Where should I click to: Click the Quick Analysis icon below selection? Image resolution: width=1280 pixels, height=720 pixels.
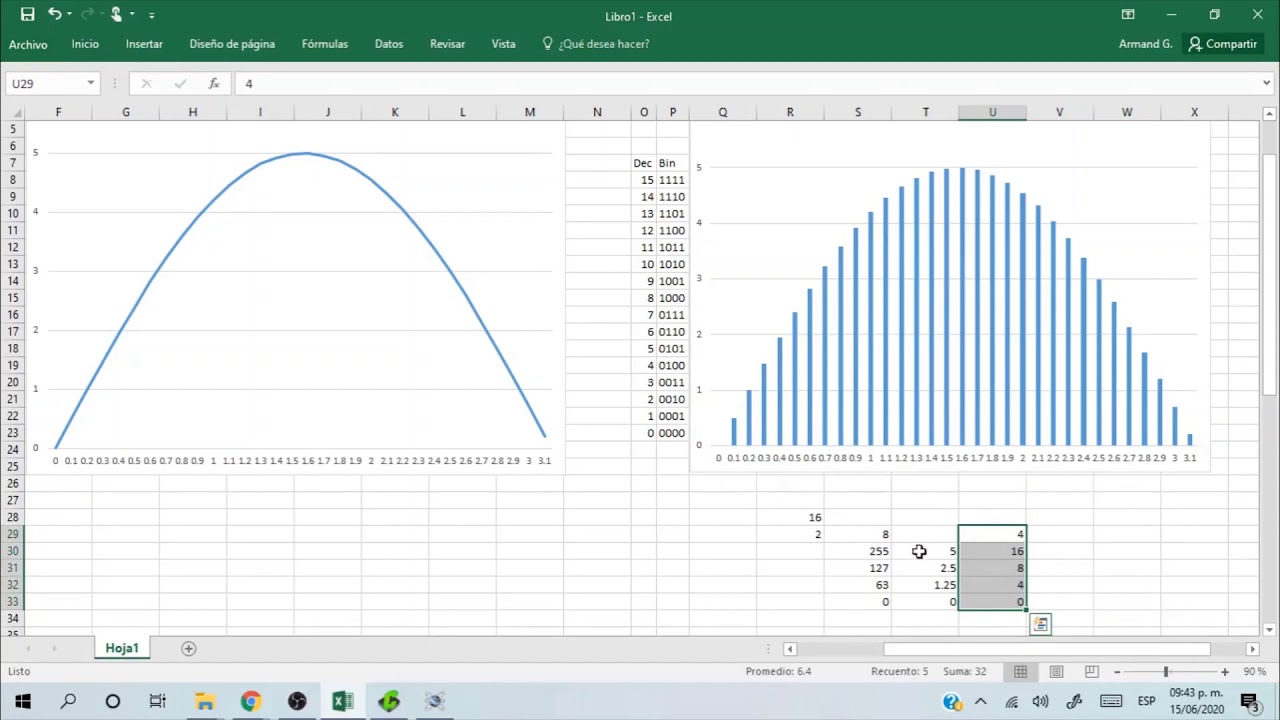click(x=1040, y=624)
